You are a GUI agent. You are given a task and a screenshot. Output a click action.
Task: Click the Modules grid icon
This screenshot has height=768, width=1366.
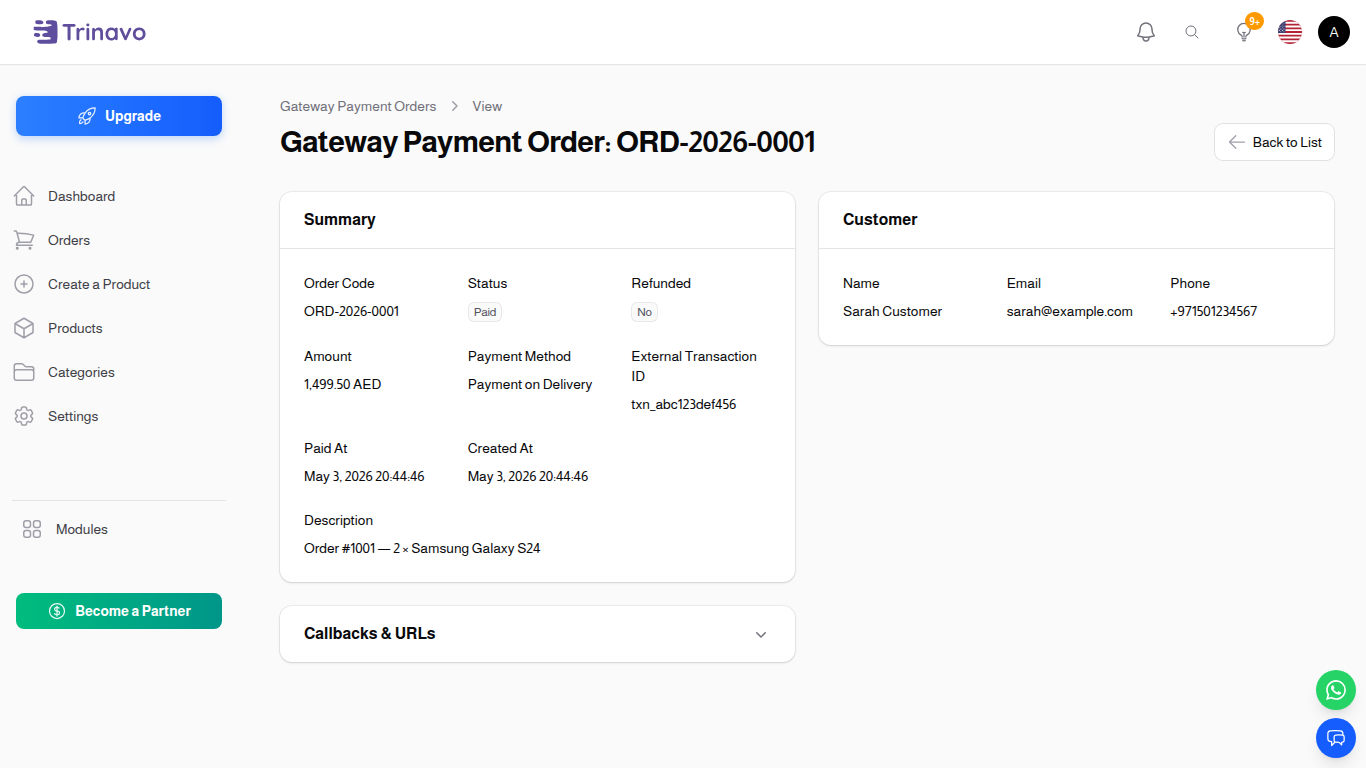[32, 529]
